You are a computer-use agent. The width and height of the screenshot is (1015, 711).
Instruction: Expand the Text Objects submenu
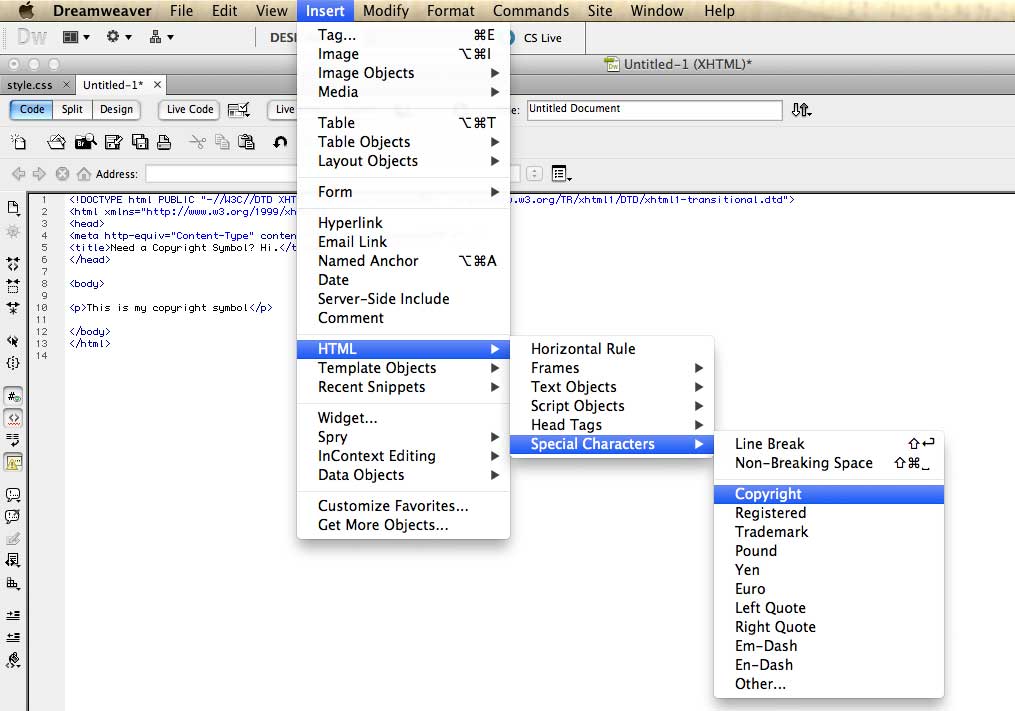[x=612, y=387]
